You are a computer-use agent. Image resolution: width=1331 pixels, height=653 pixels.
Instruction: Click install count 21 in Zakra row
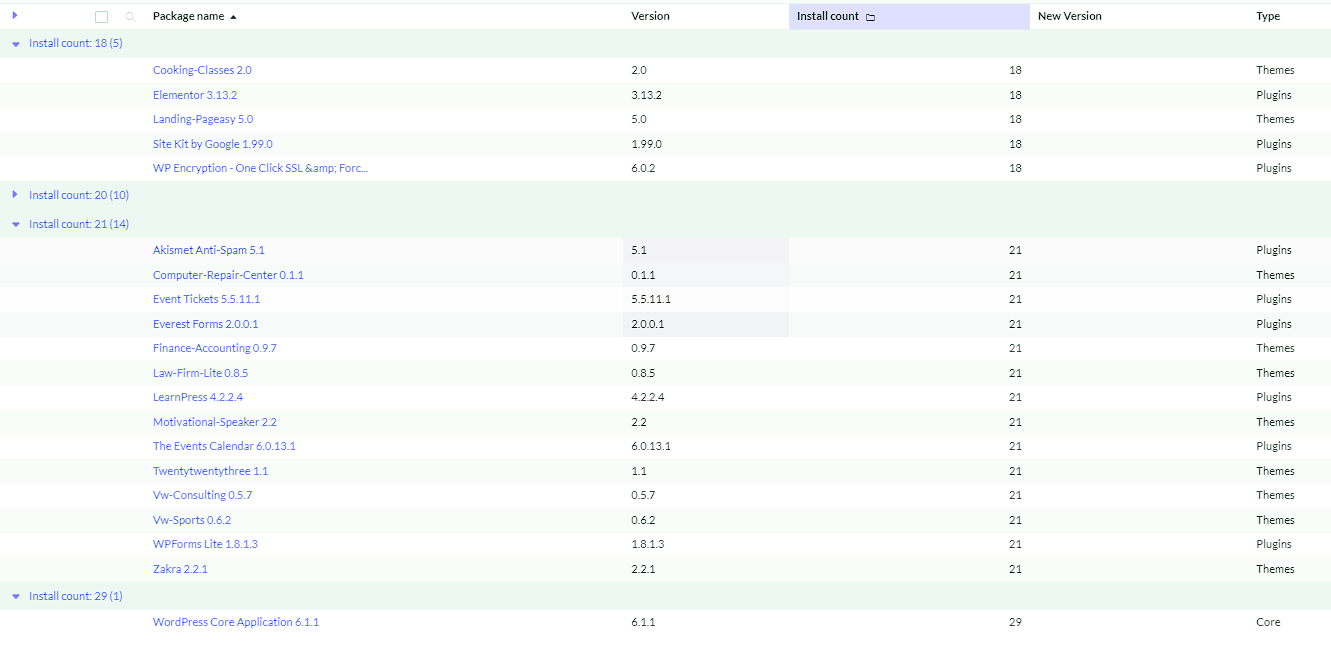[1015, 569]
